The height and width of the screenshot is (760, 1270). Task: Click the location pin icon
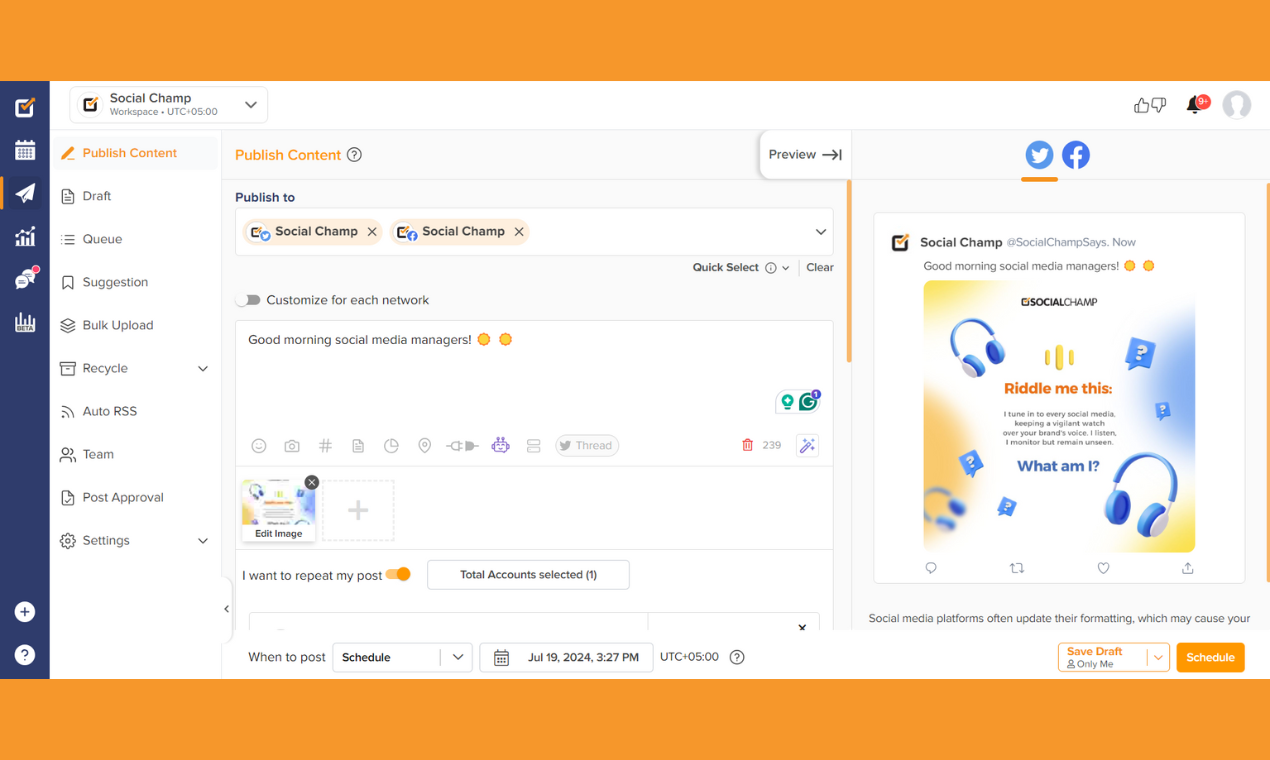click(x=424, y=445)
